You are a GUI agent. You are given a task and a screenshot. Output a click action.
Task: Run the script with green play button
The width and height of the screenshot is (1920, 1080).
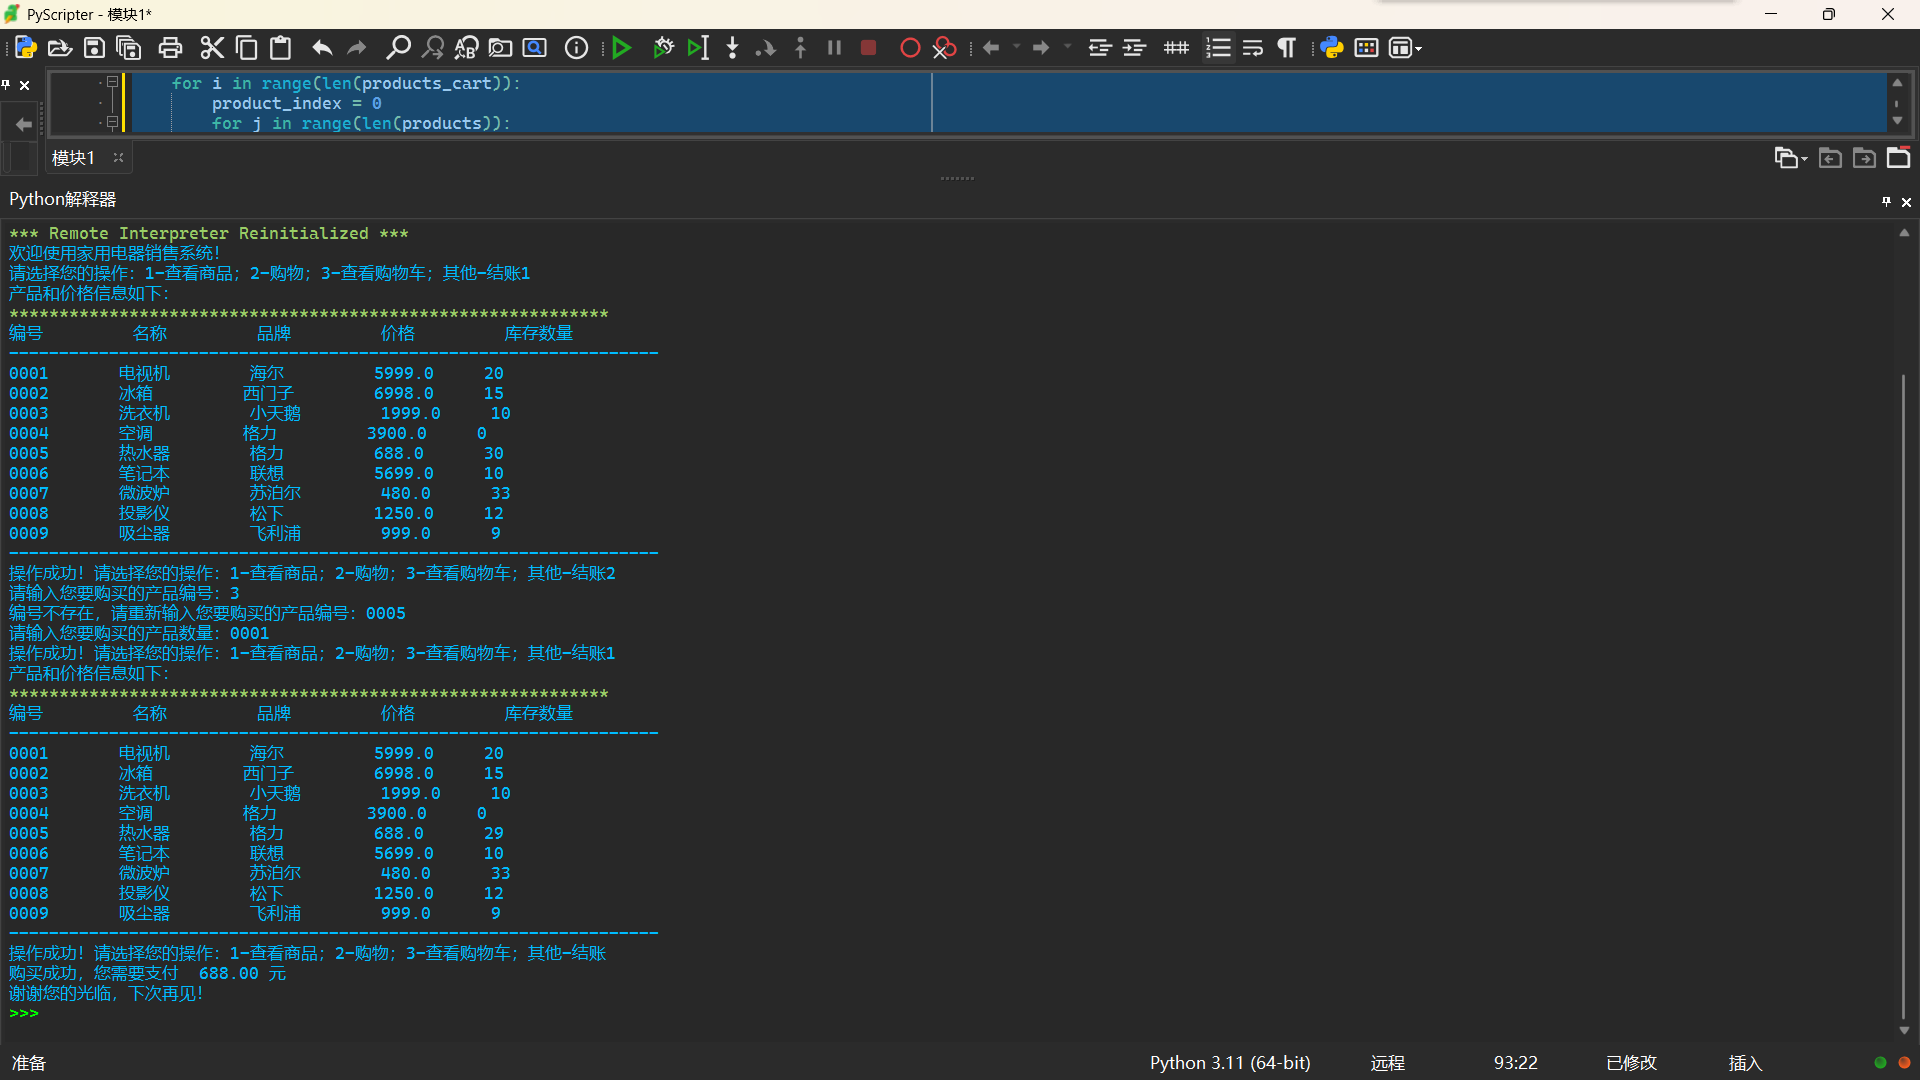pyautogui.click(x=621, y=48)
